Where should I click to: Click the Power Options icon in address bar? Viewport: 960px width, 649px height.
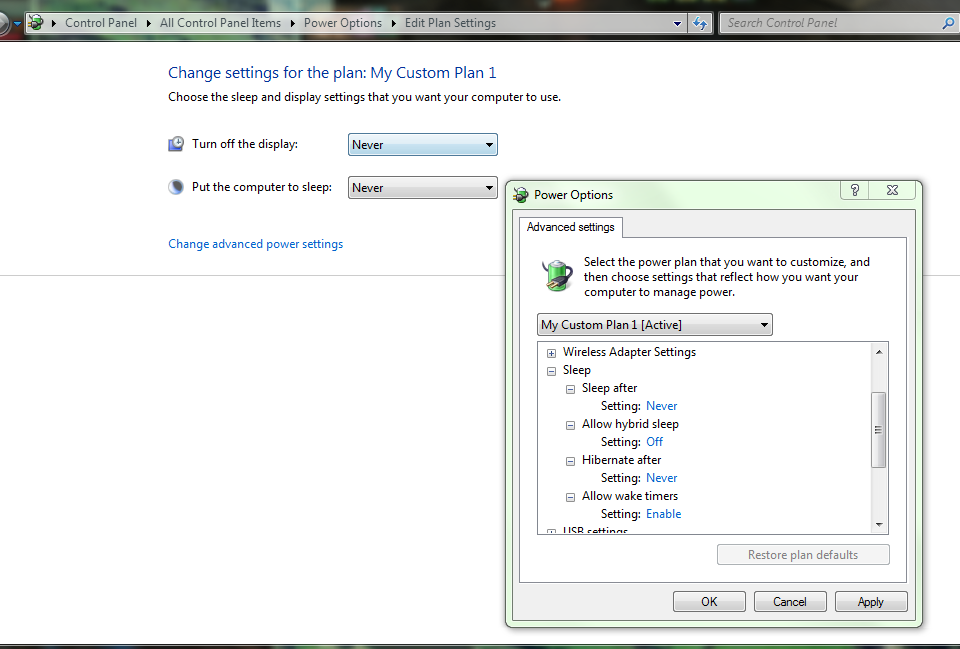[x=36, y=23]
